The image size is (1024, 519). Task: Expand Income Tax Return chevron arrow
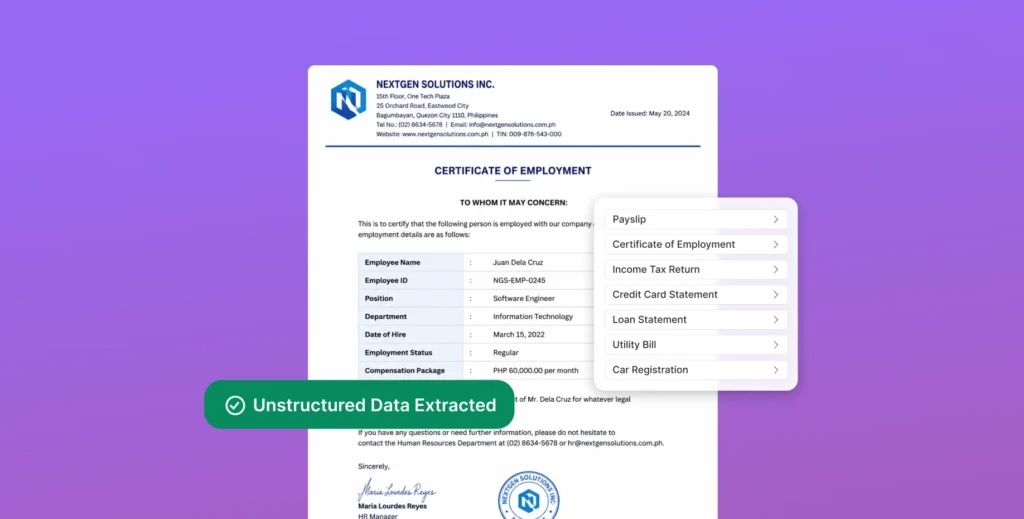(x=776, y=270)
